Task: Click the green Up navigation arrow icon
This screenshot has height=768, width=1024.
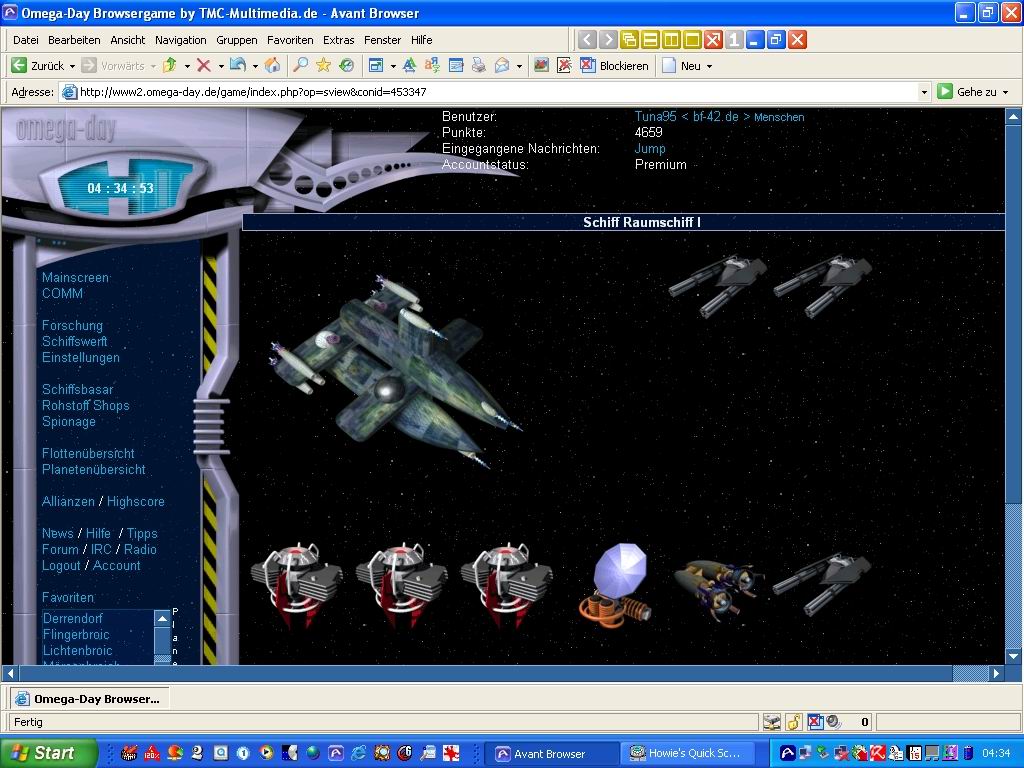Action: (x=170, y=65)
